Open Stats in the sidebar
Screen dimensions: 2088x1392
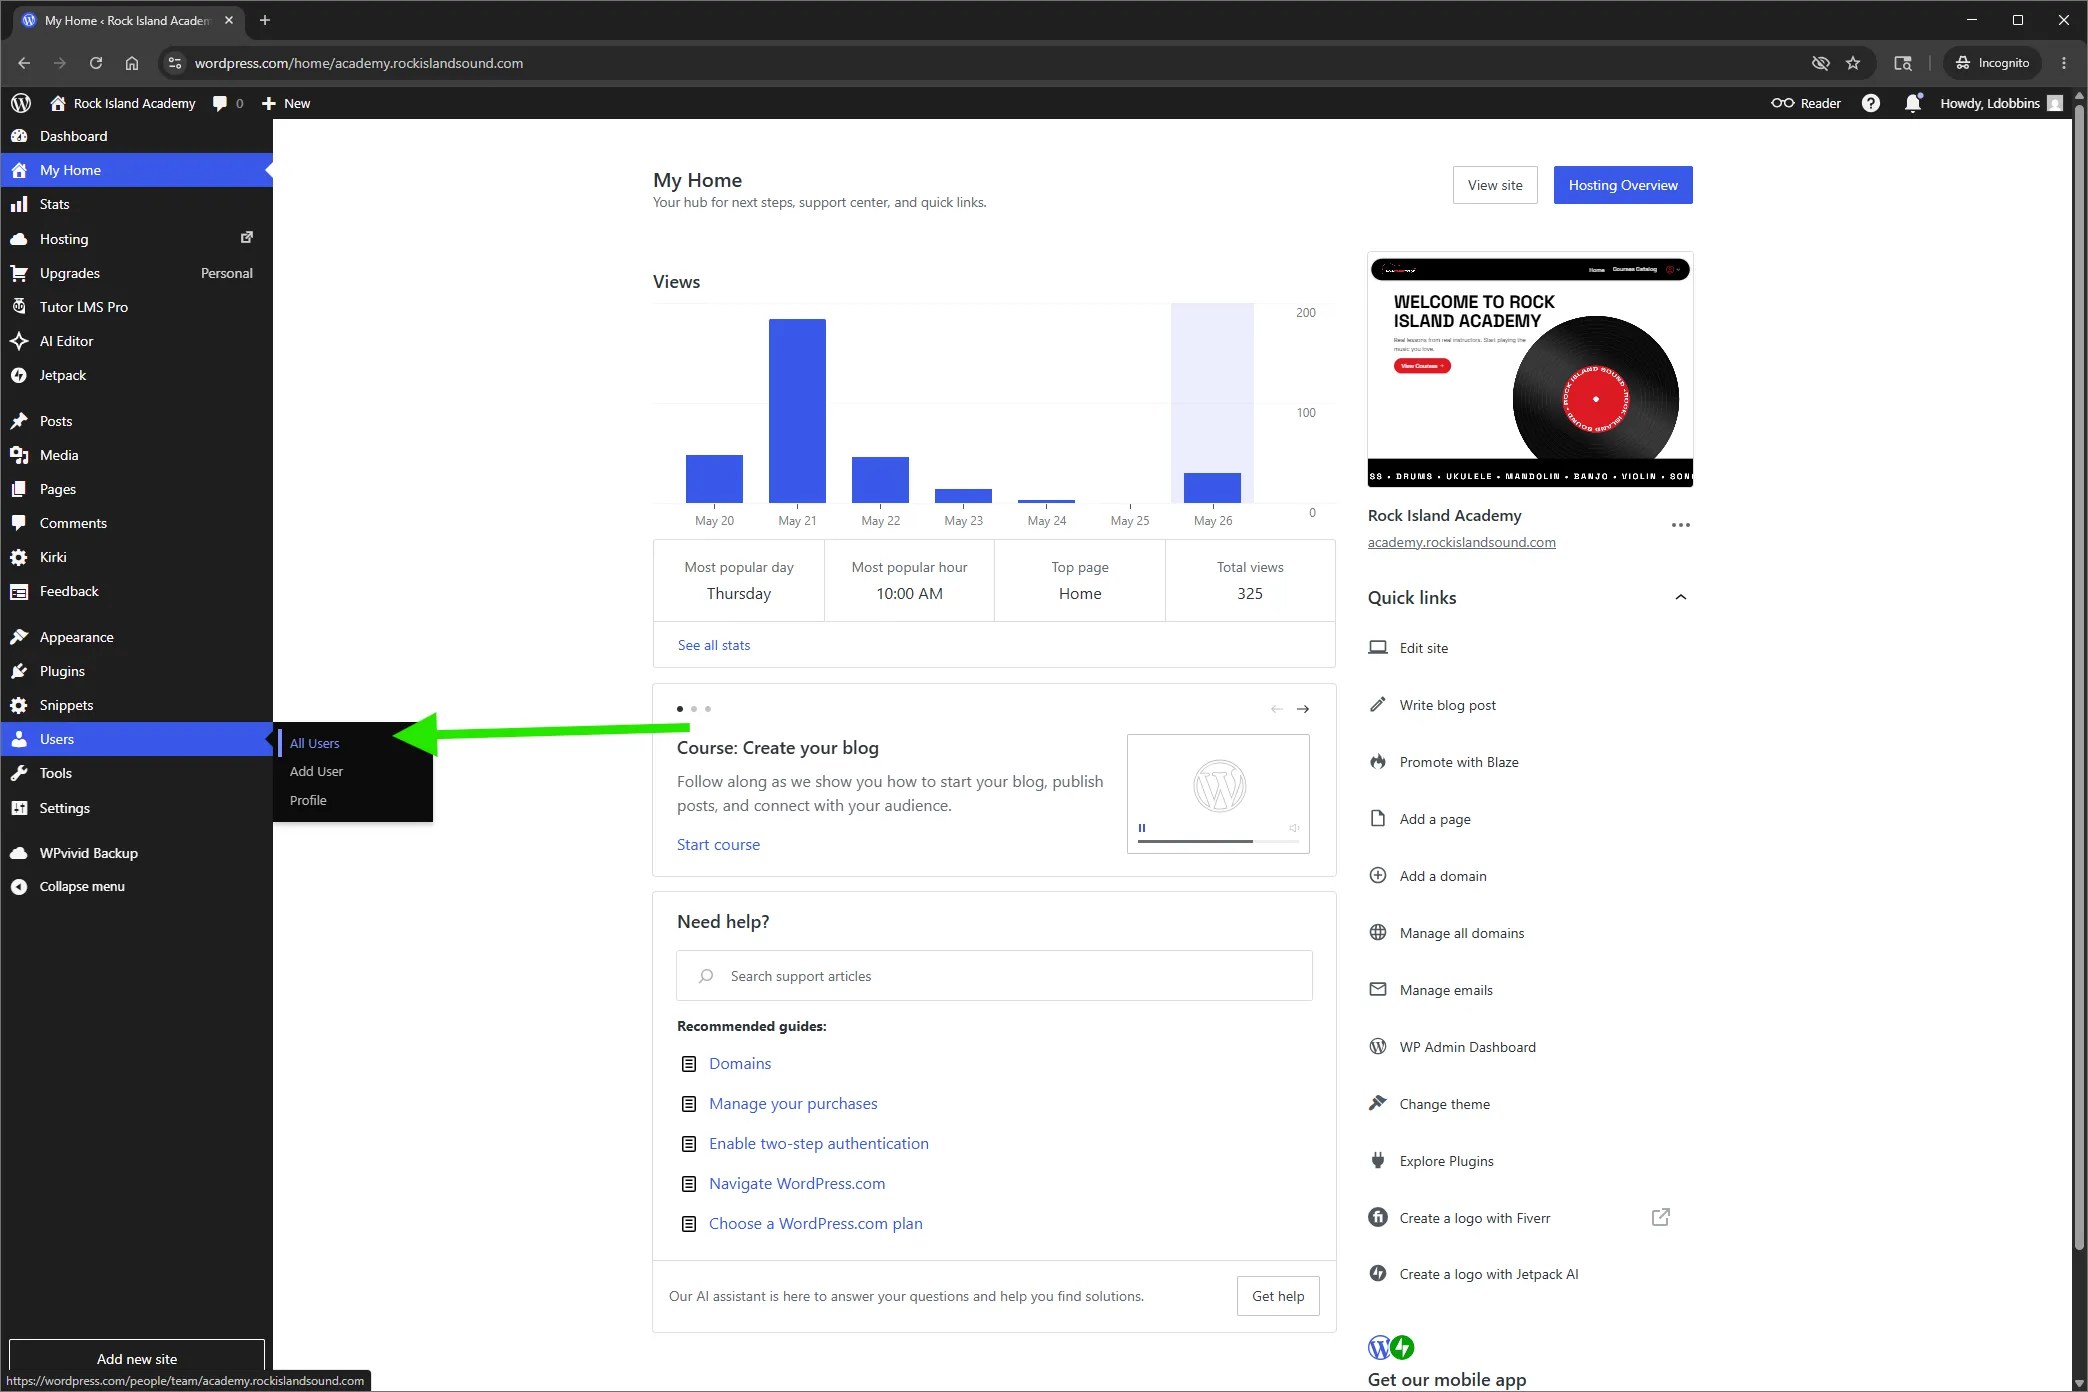136,204
